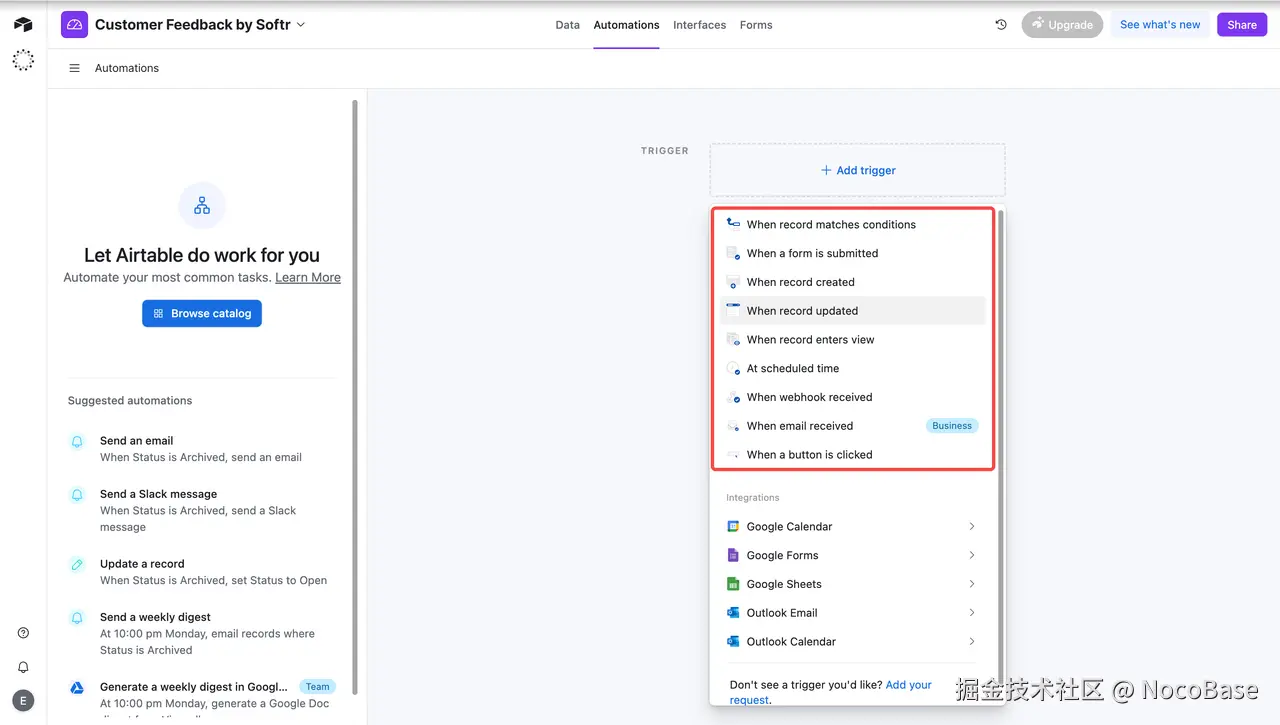1280x725 pixels.
Task: Click the bell icon beside Send a Slack message
Action: click(x=77, y=495)
